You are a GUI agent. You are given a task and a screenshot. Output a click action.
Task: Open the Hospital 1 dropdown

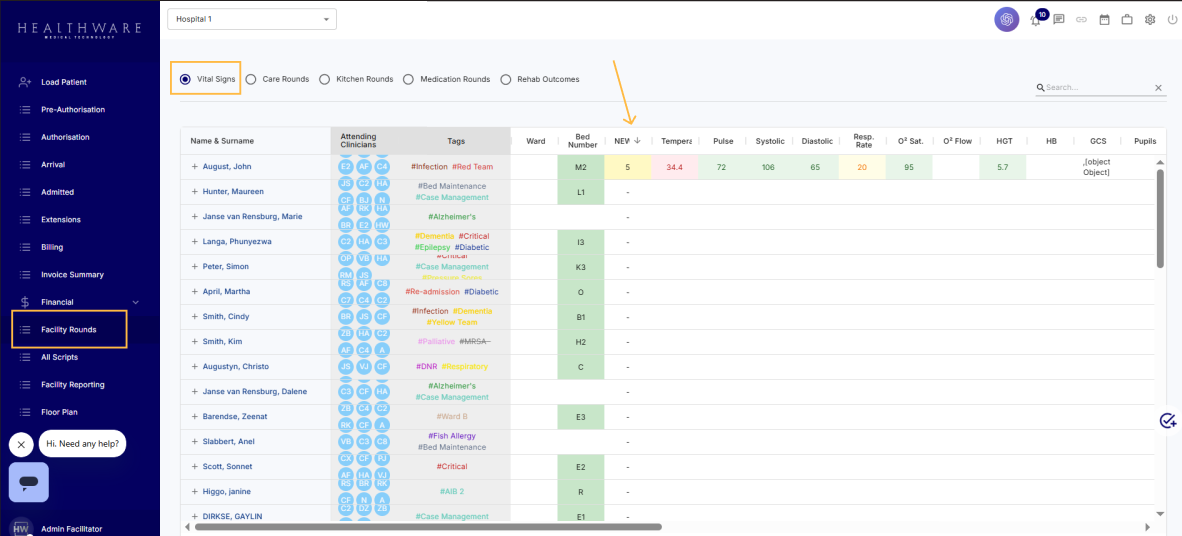tap(252, 19)
